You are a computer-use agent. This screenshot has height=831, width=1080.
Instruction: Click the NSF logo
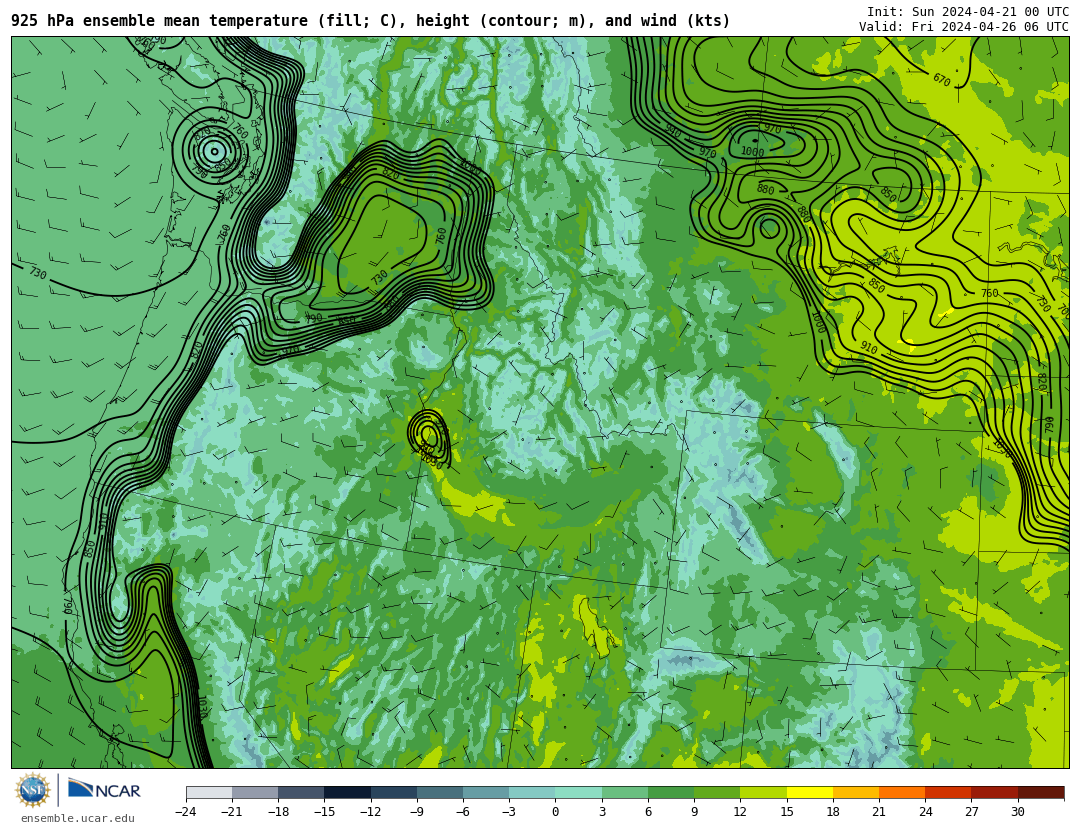tap(32, 790)
